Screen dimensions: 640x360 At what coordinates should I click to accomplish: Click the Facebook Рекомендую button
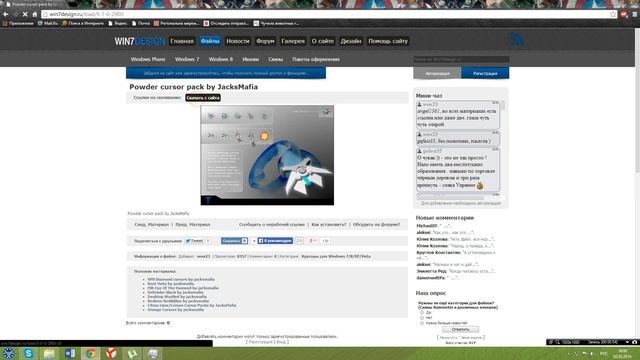point(275,241)
